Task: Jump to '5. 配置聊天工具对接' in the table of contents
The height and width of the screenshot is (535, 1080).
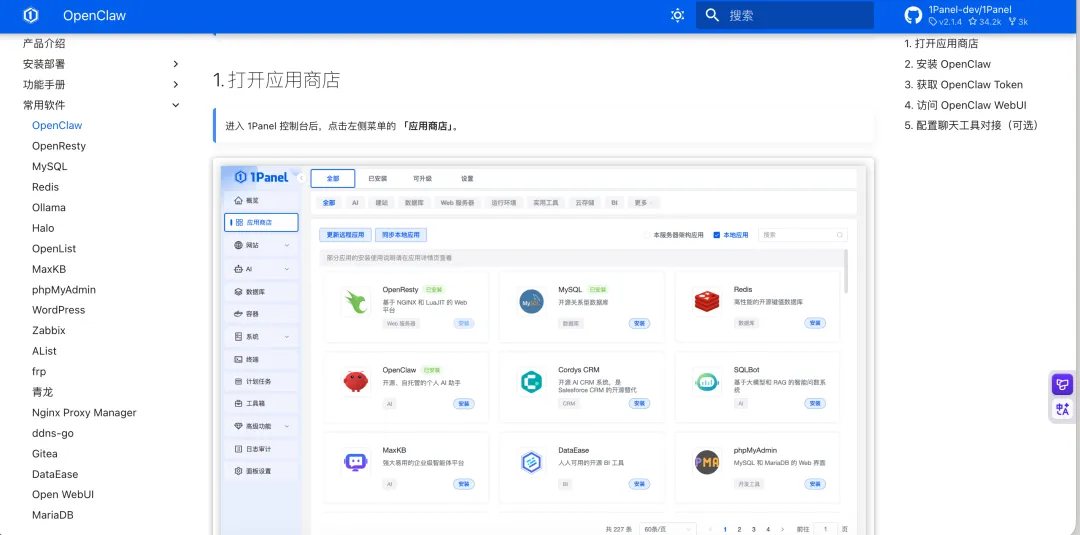Action: click(970, 125)
